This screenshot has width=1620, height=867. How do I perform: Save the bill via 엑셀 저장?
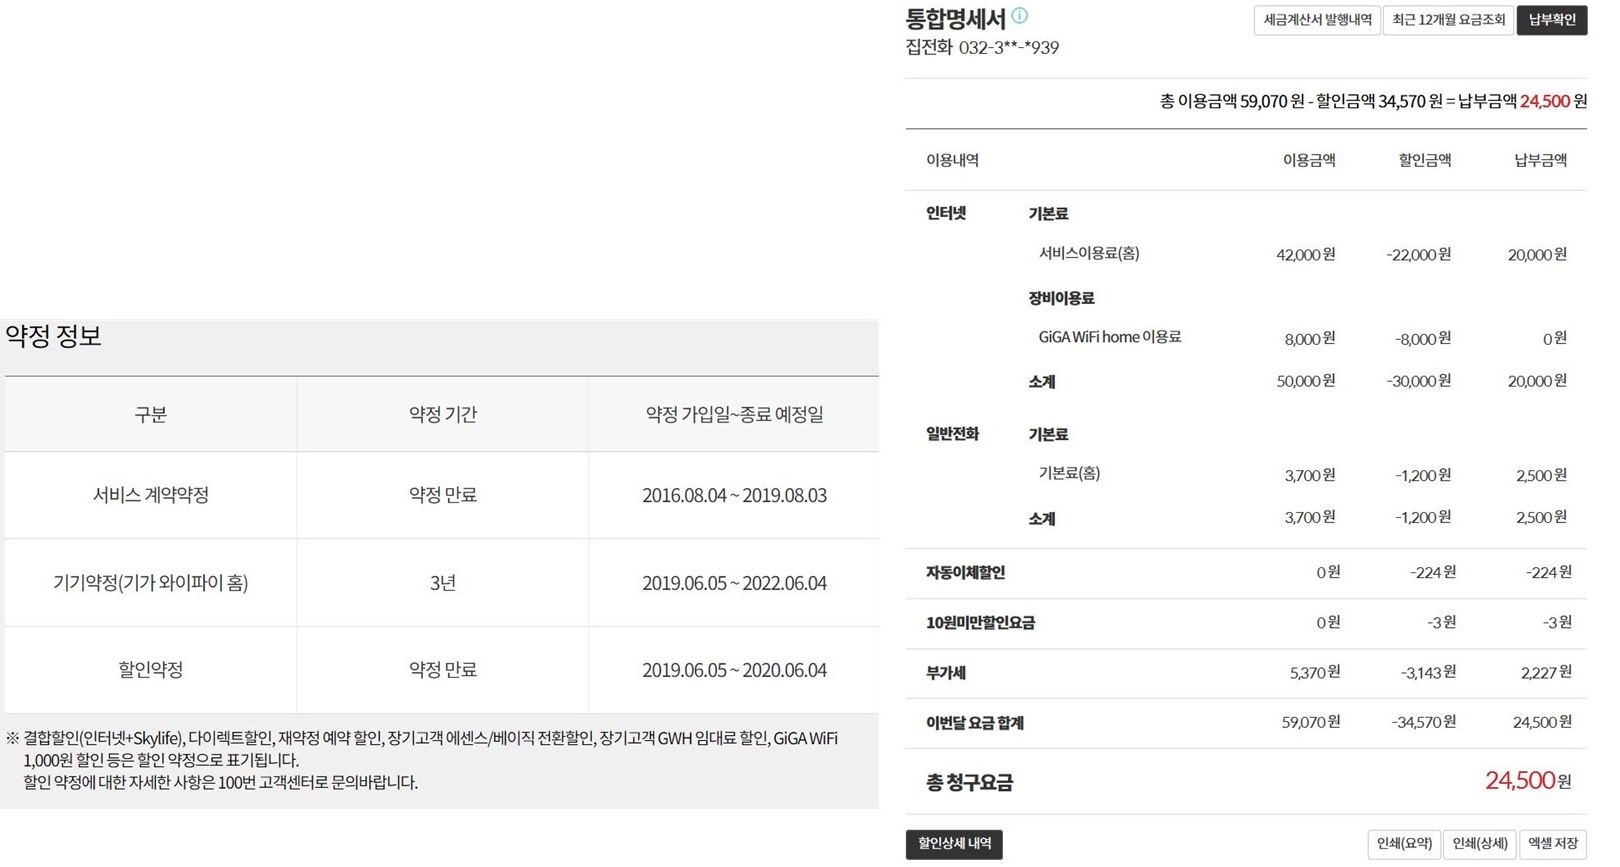pyautogui.click(x=1553, y=844)
